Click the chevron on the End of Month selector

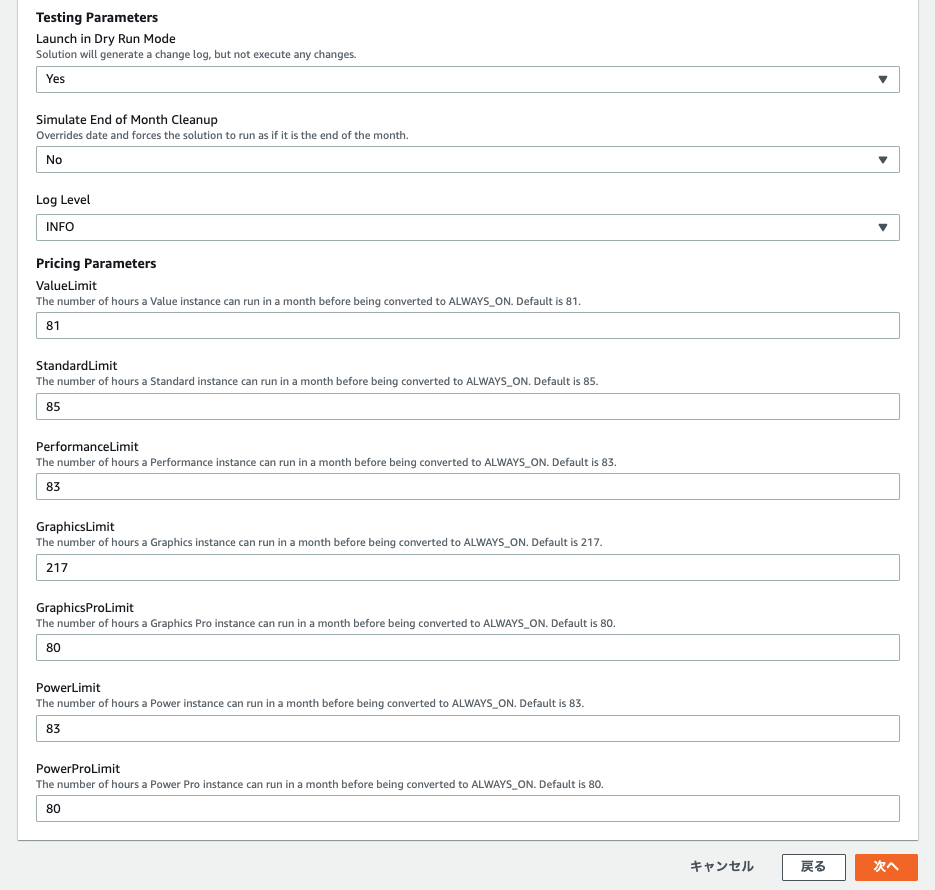(x=883, y=159)
